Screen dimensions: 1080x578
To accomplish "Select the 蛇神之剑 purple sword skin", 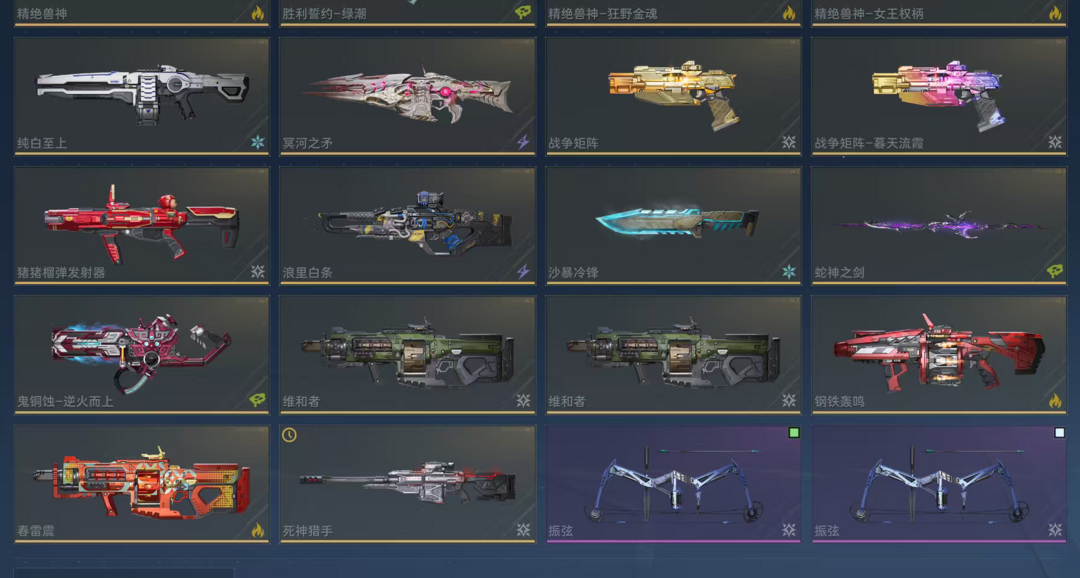I will 939,225.
